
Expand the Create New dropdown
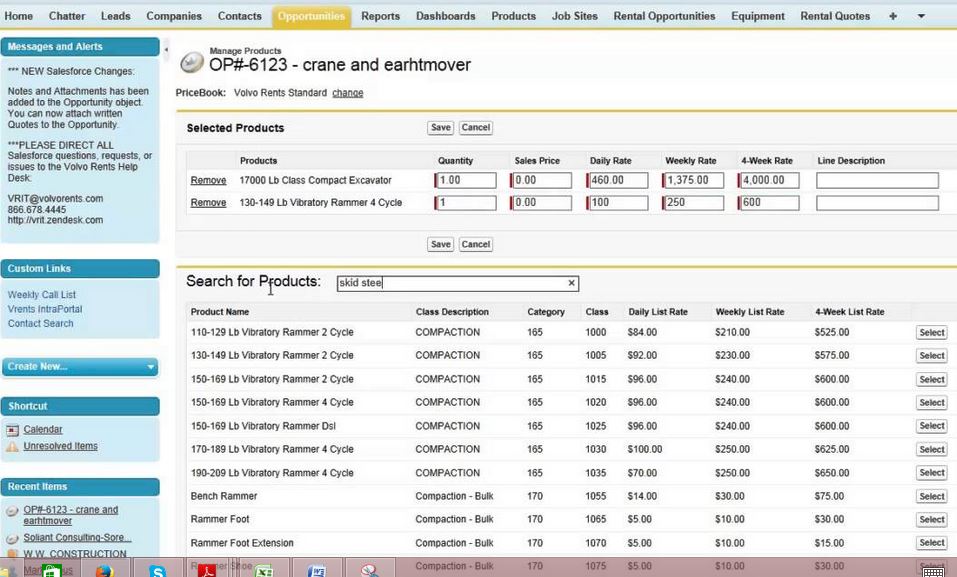(x=151, y=367)
